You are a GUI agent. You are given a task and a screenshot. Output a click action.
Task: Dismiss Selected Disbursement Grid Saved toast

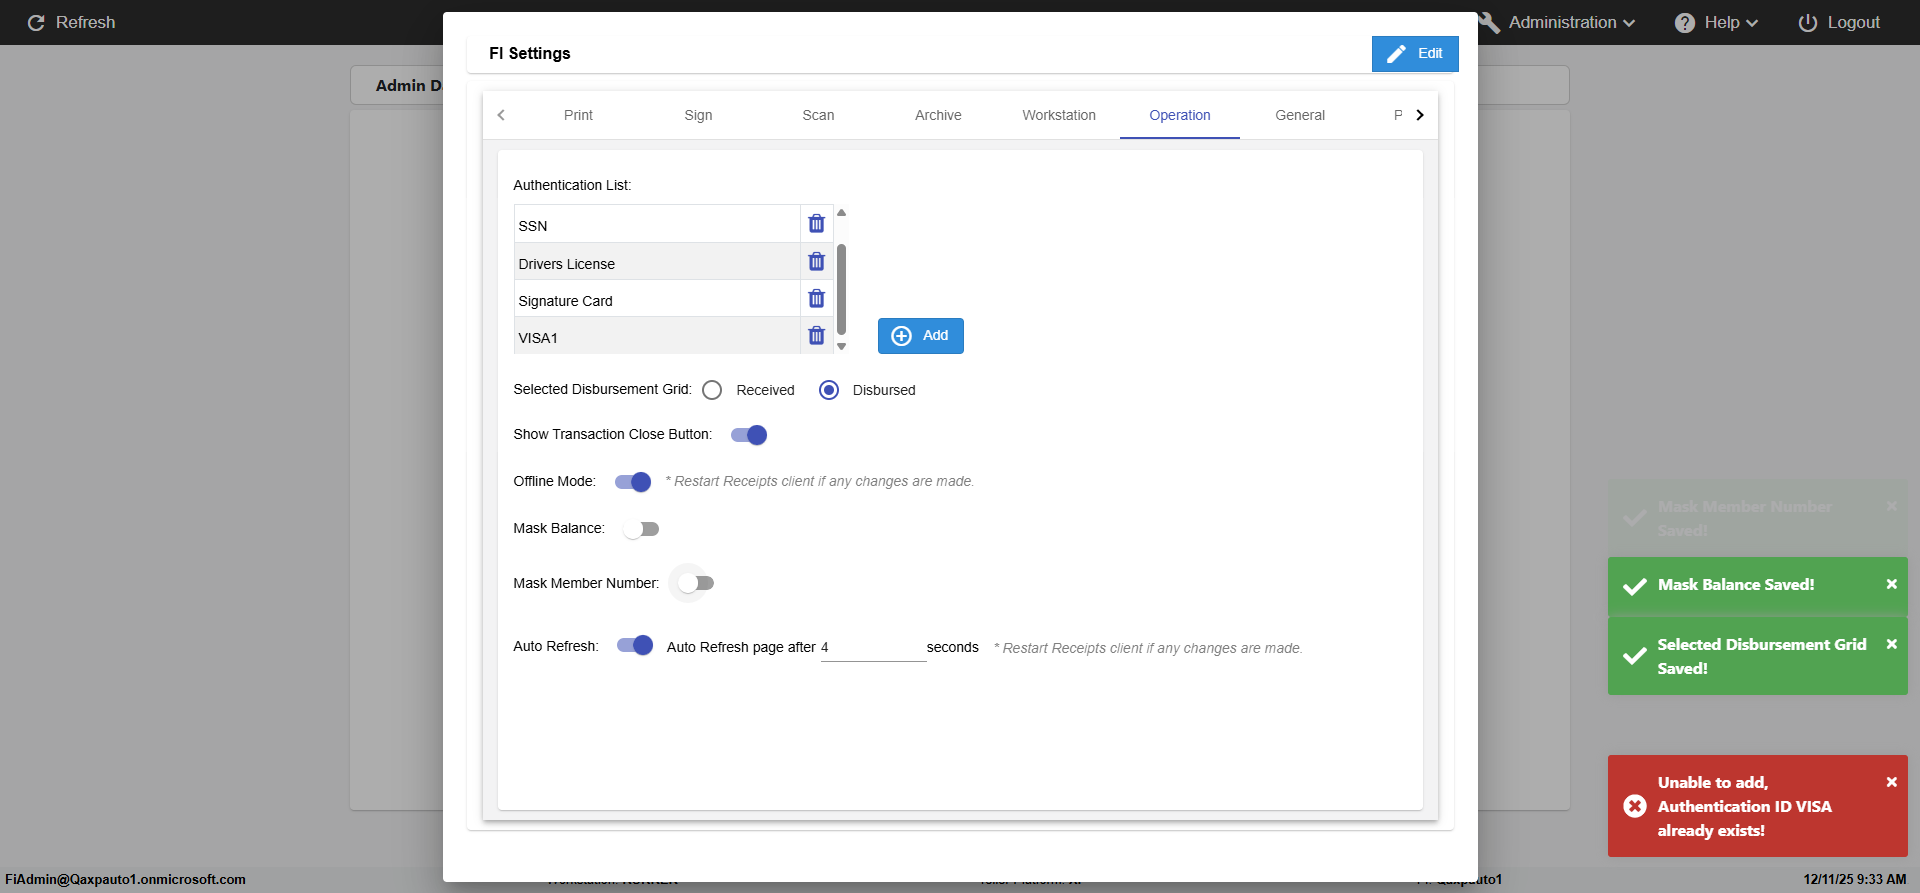[1891, 644]
